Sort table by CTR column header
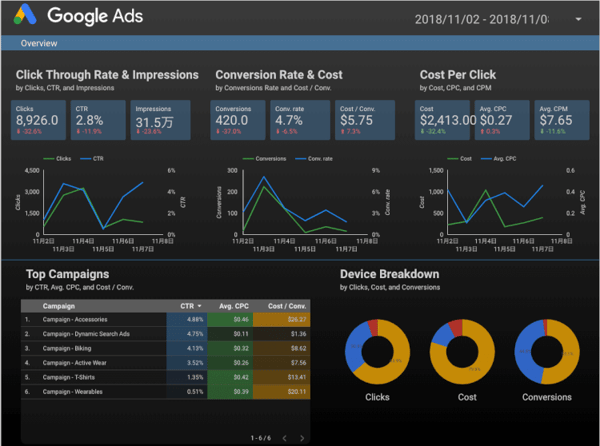The height and width of the screenshot is (446, 600). tap(191, 306)
